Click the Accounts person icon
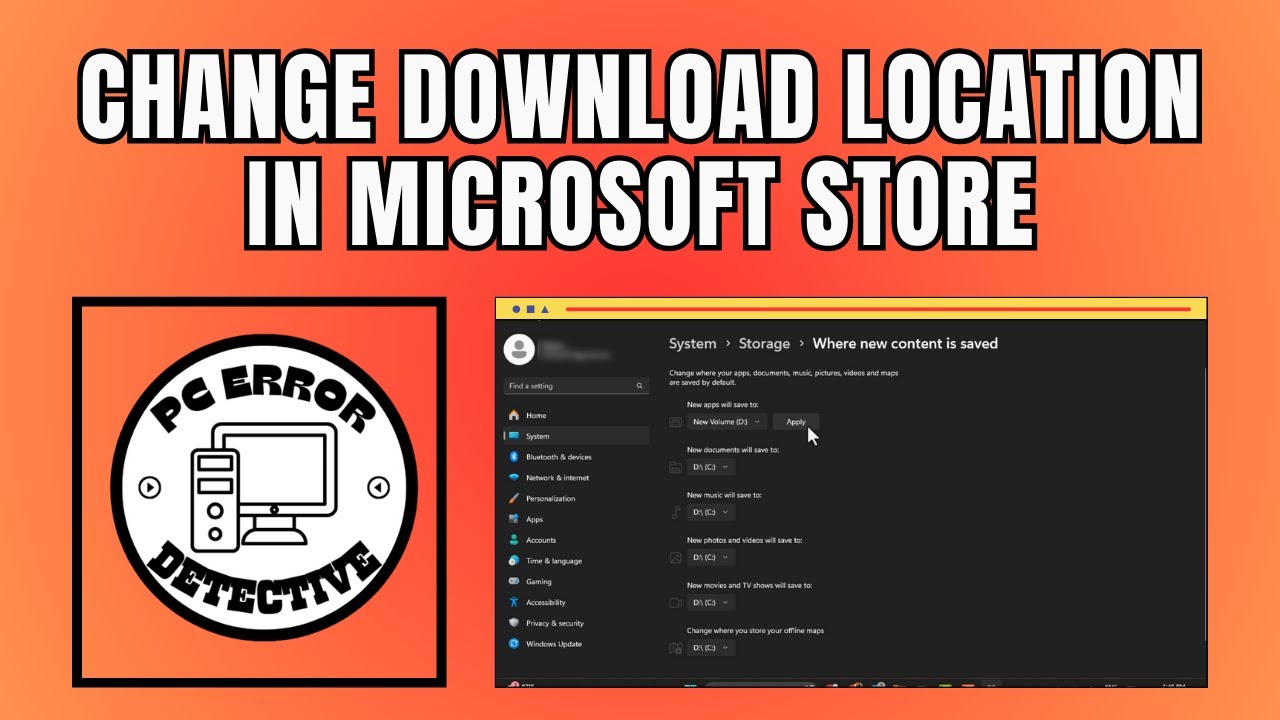 tap(514, 540)
